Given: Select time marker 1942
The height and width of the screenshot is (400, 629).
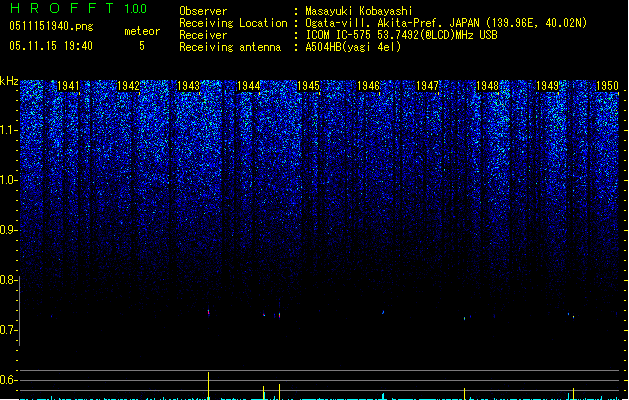Looking at the screenshot, I should [x=128, y=86].
